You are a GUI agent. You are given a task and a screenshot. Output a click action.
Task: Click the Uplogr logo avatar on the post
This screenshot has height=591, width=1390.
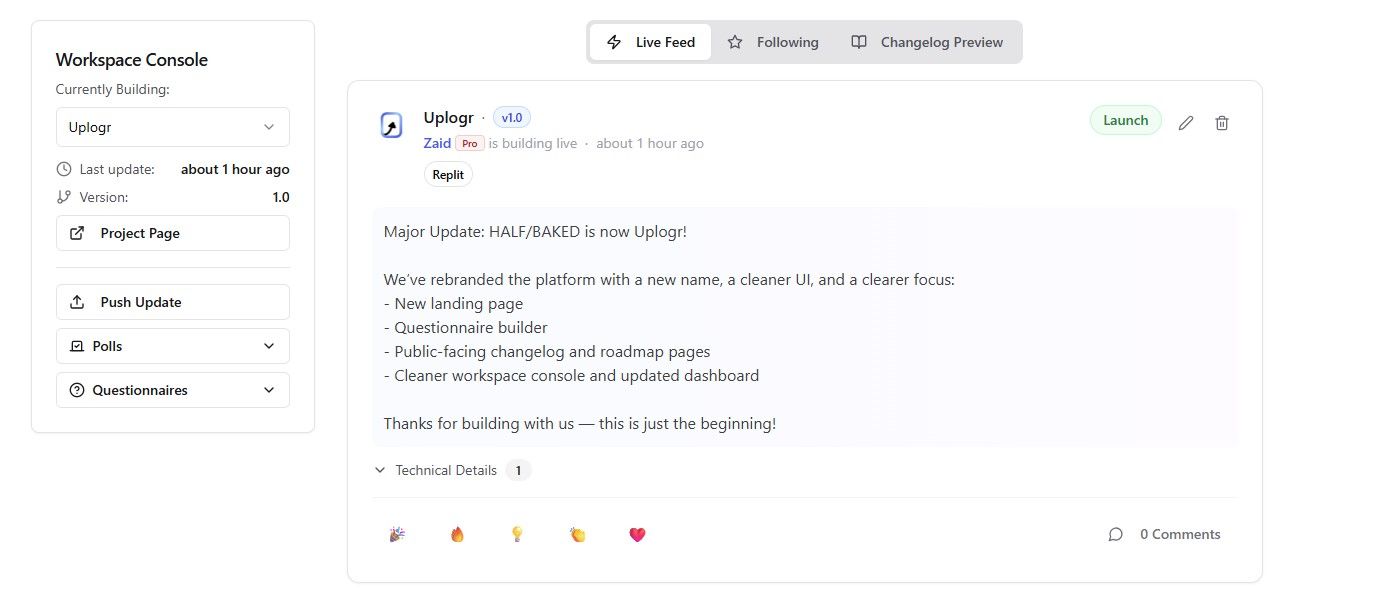pos(390,125)
